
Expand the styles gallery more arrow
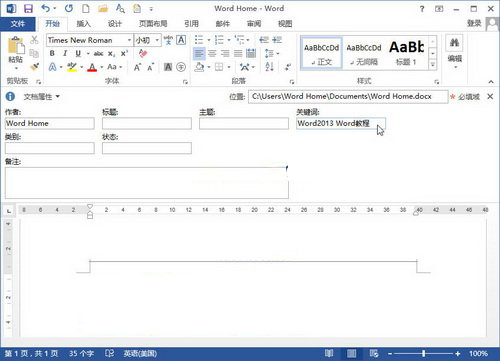click(432, 65)
